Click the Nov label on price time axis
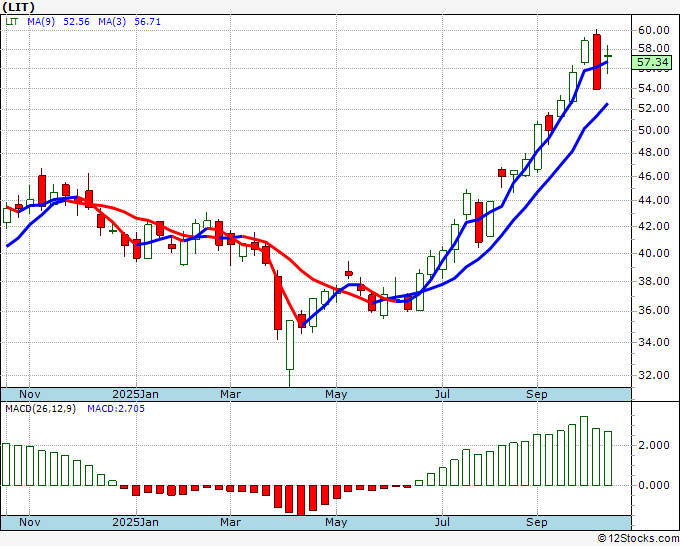The image size is (680, 546). pyautogui.click(x=31, y=394)
